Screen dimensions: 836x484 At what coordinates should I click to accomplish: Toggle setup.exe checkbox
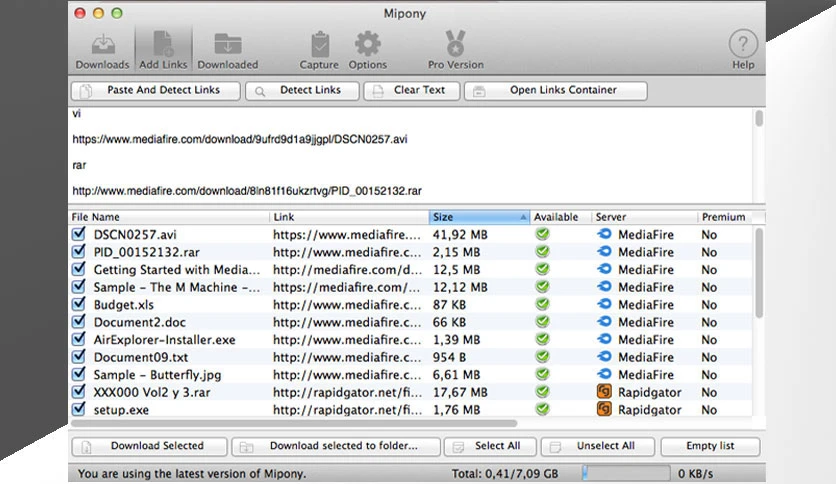point(79,409)
